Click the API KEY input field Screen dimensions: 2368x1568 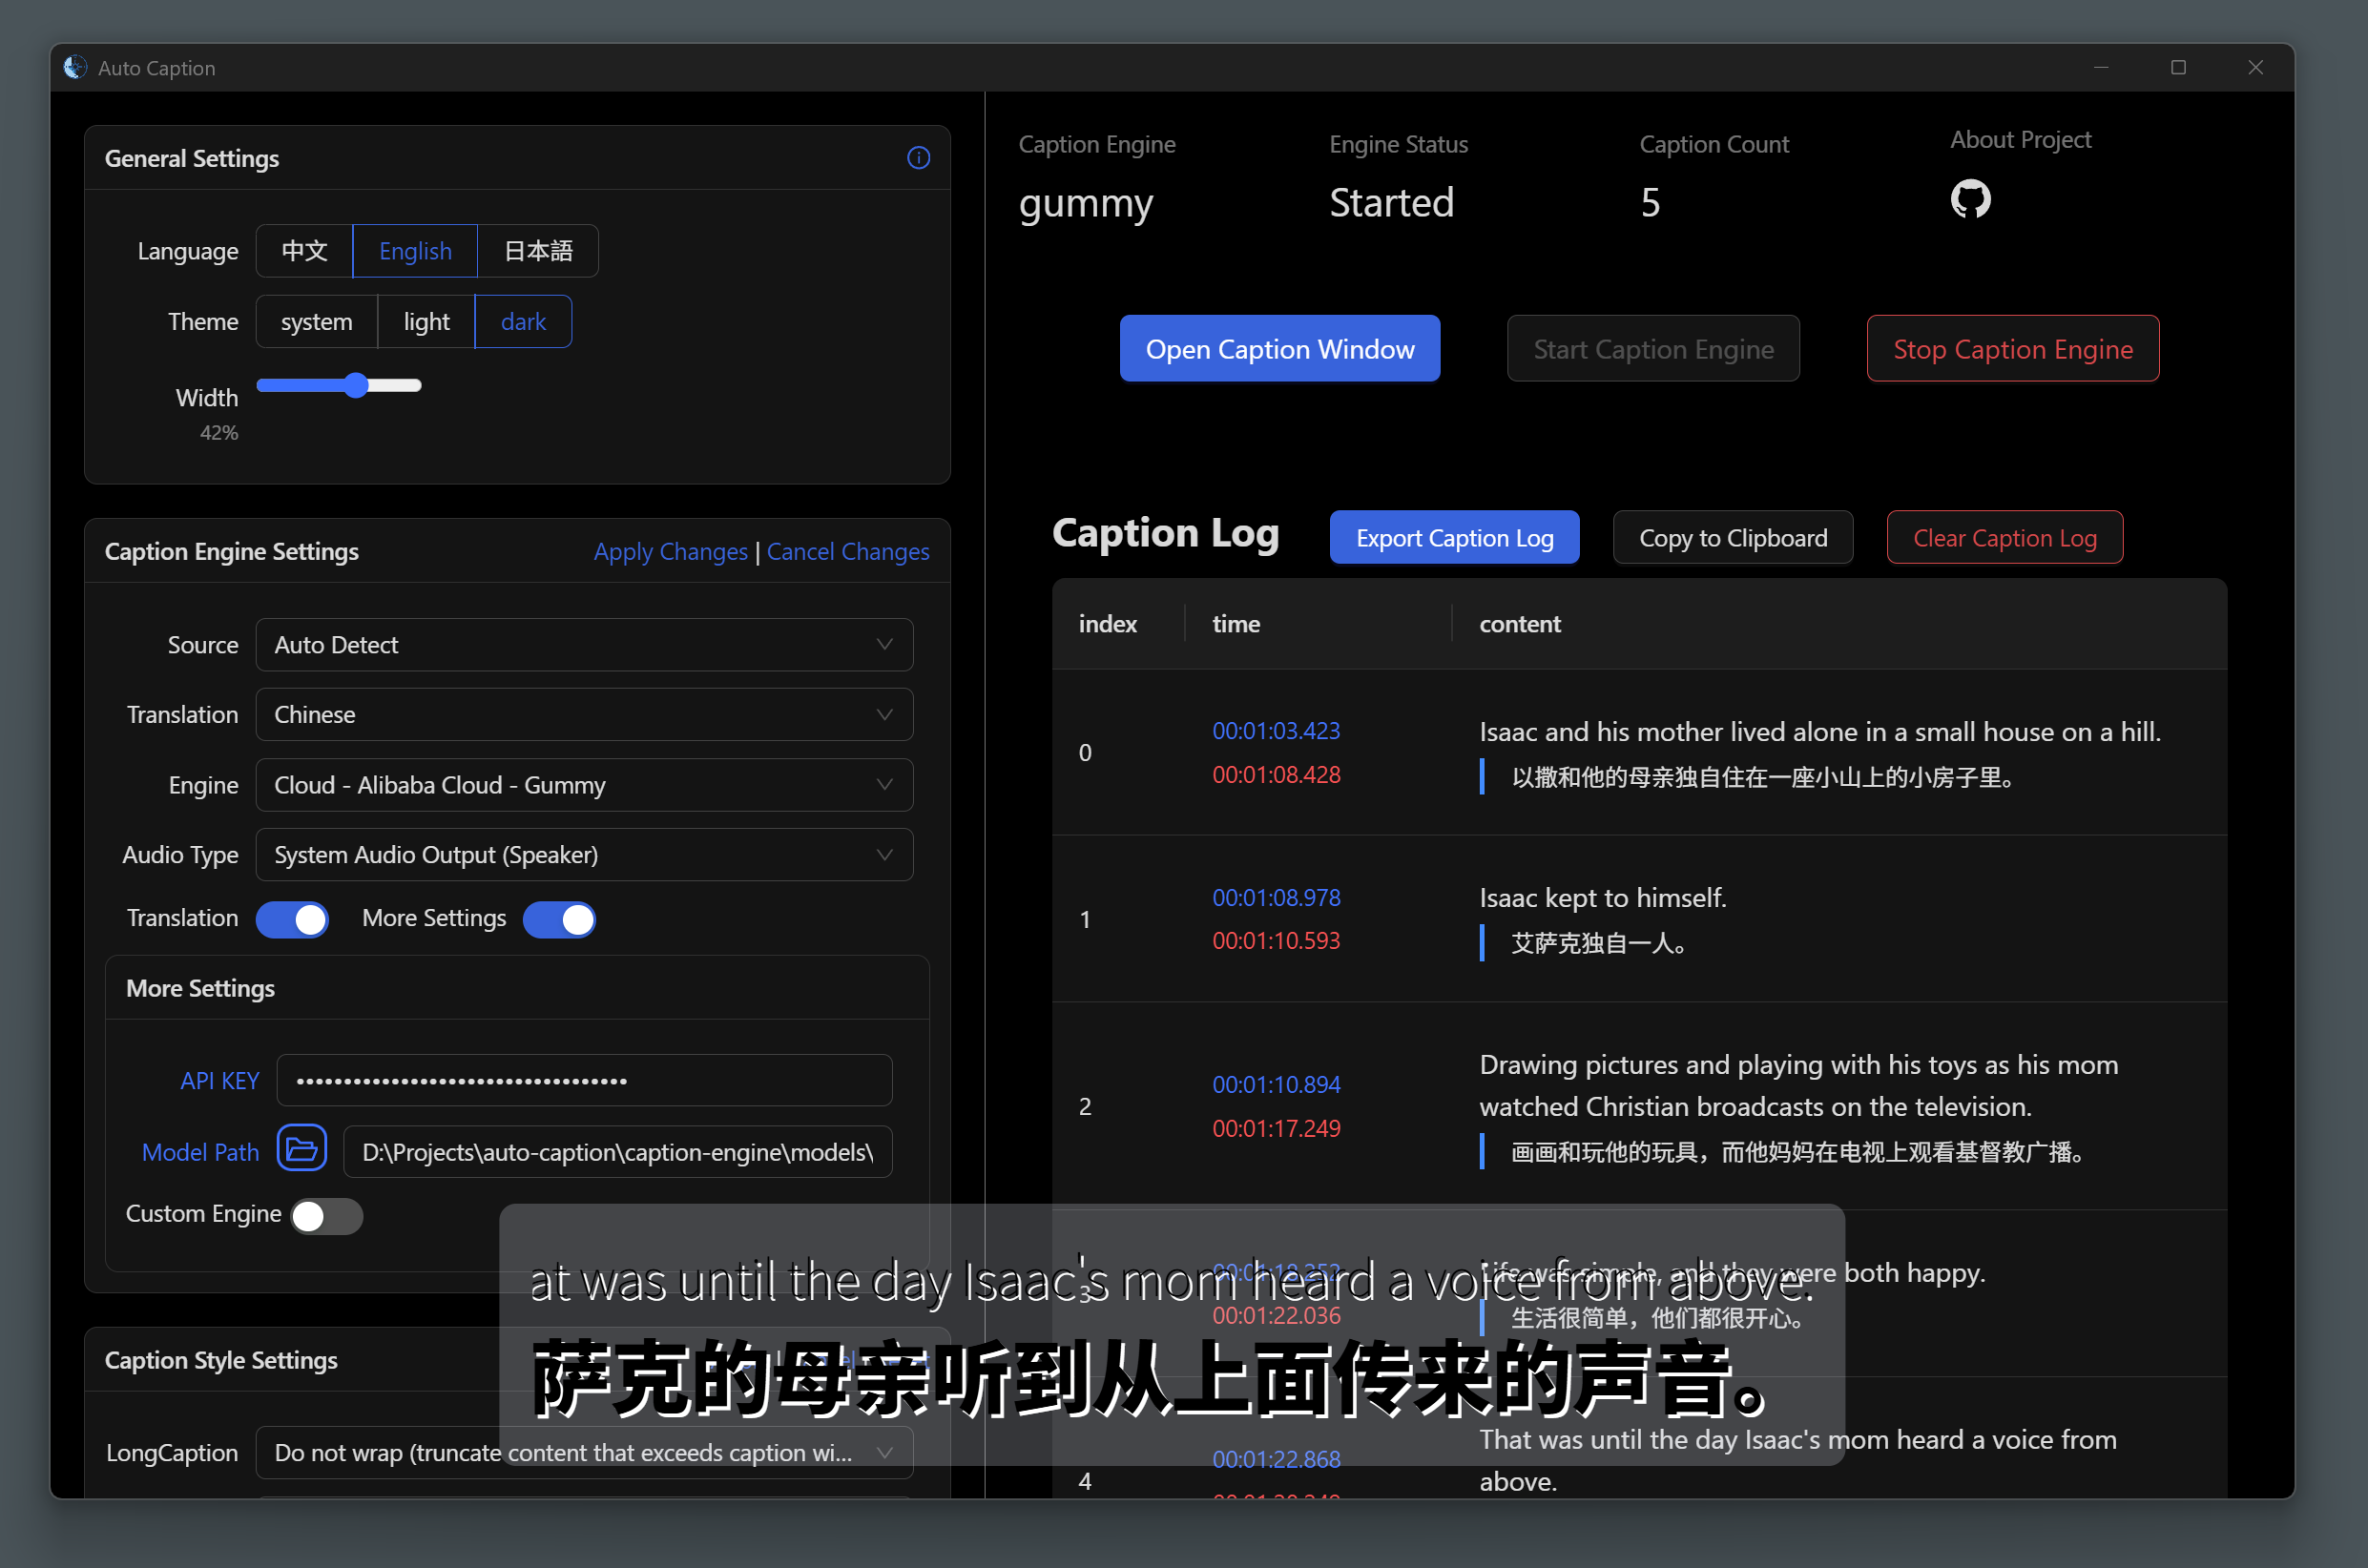coord(584,1080)
